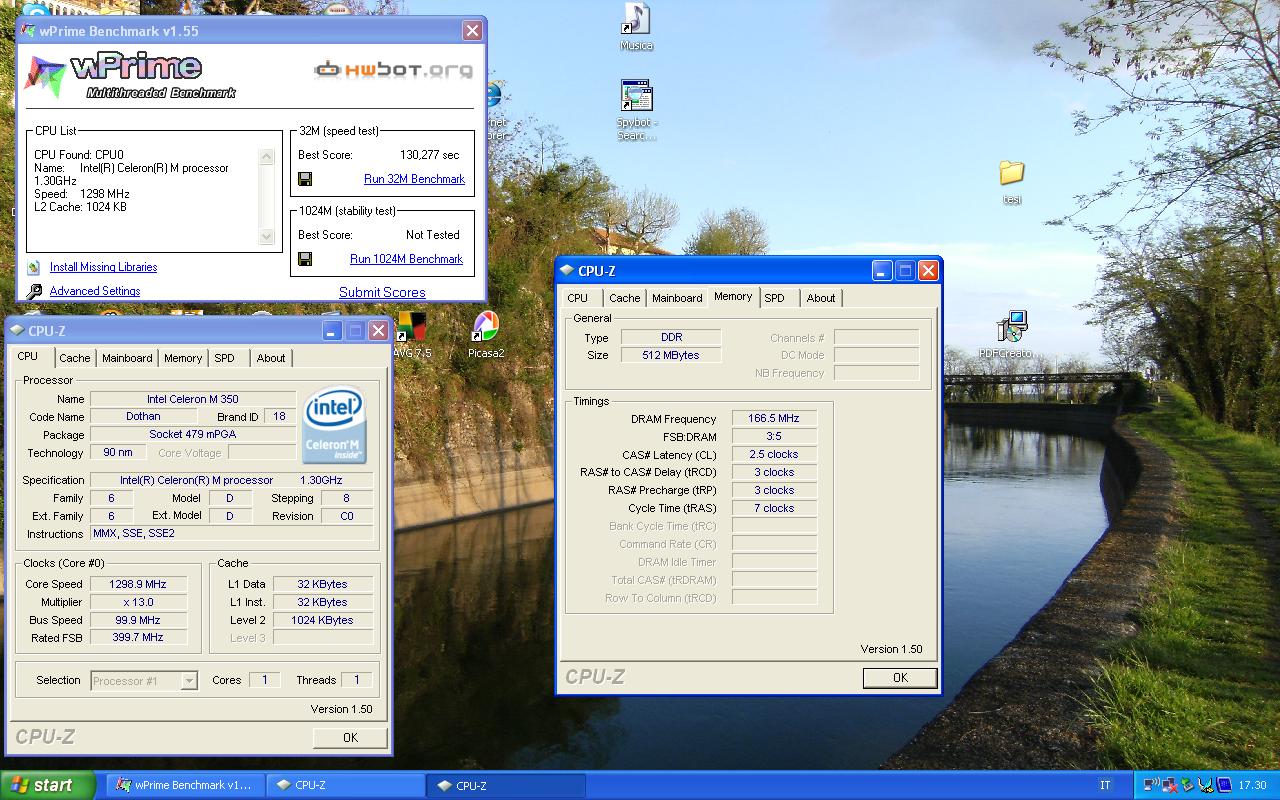Image resolution: width=1280 pixels, height=800 pixels.
Task: Select Mainboard tab in CPU-Z Memory window
Action: click(677, 298)
